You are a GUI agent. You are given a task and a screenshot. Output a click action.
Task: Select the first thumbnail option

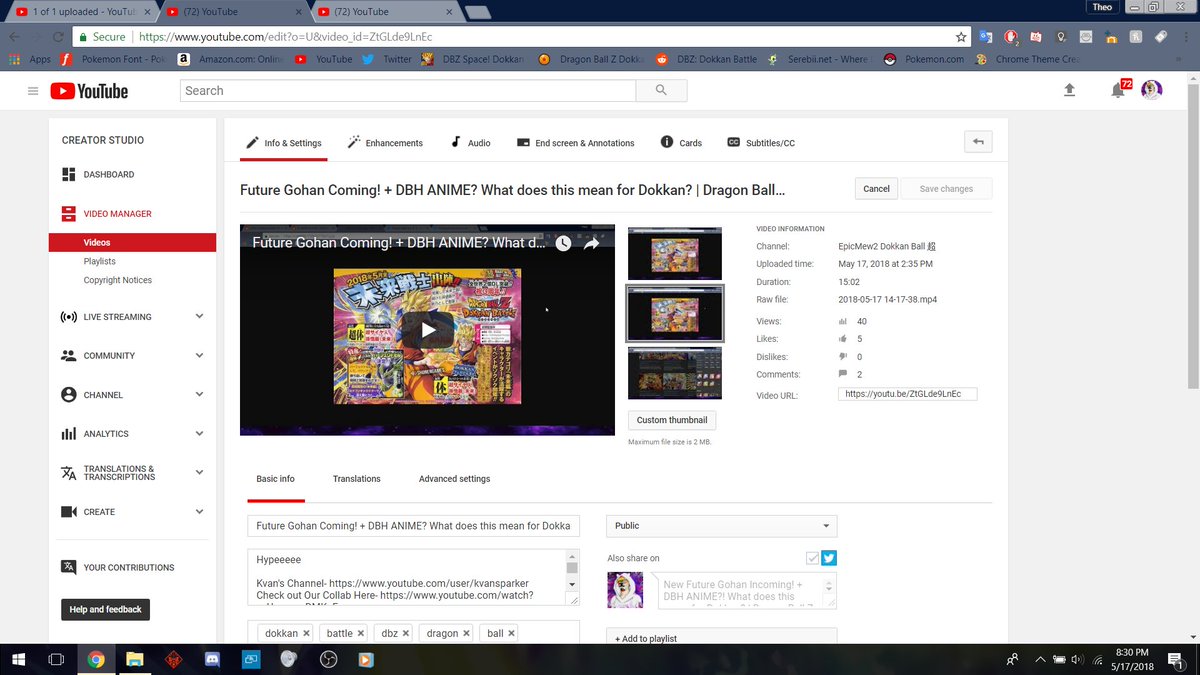pyautogui.click(x=675, y=254)
